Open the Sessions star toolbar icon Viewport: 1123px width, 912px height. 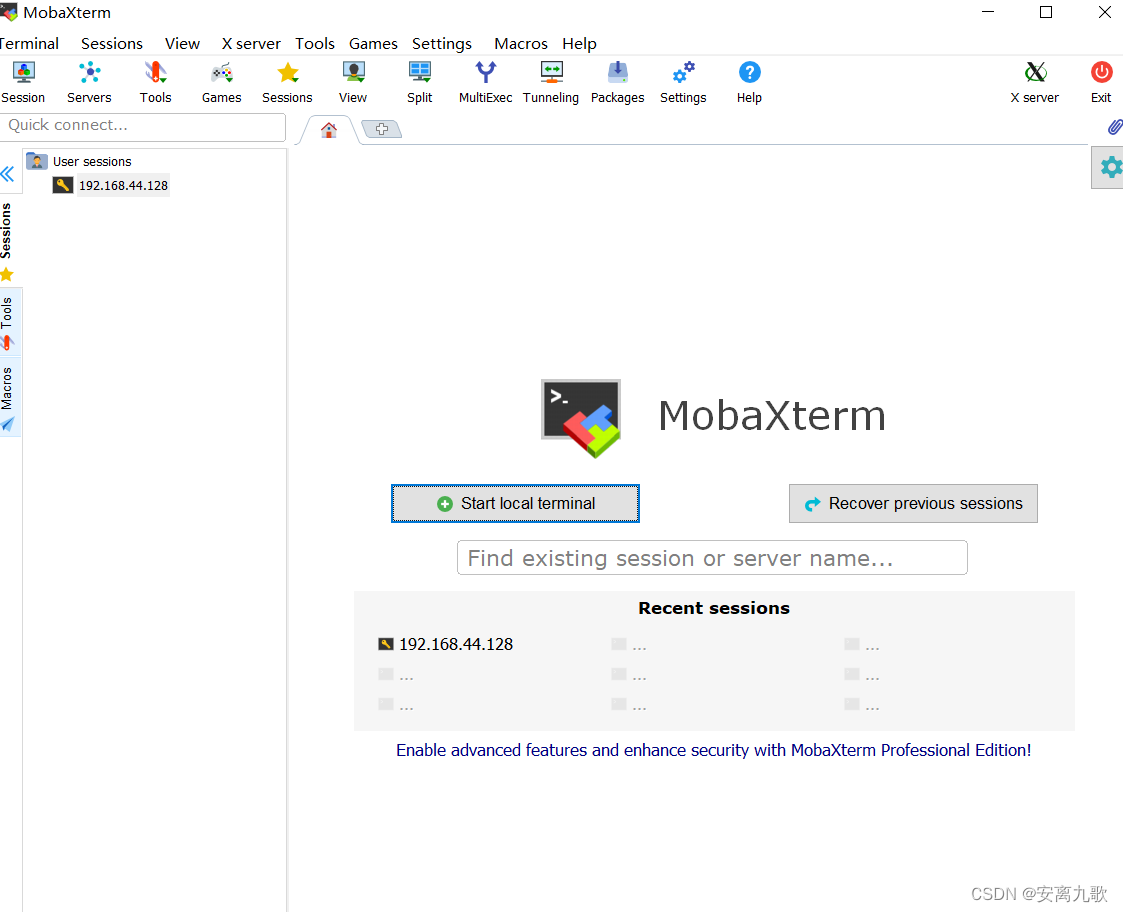[x=287, y=82]
